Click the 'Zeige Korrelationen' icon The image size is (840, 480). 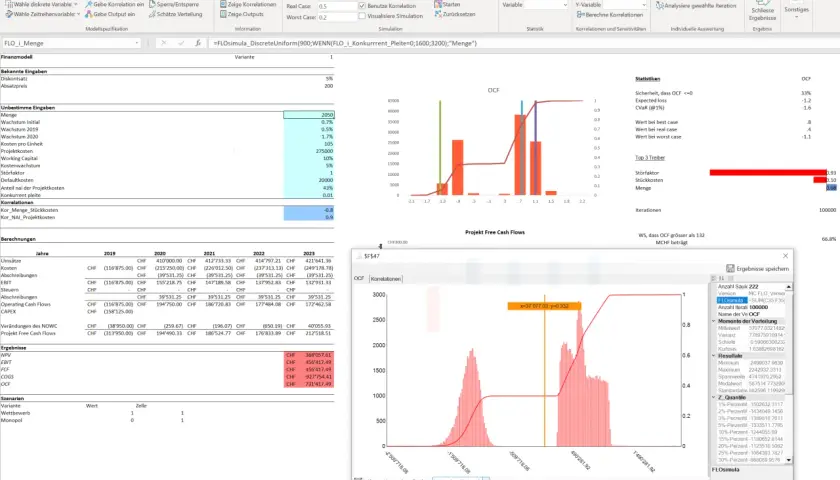(223, 4)
